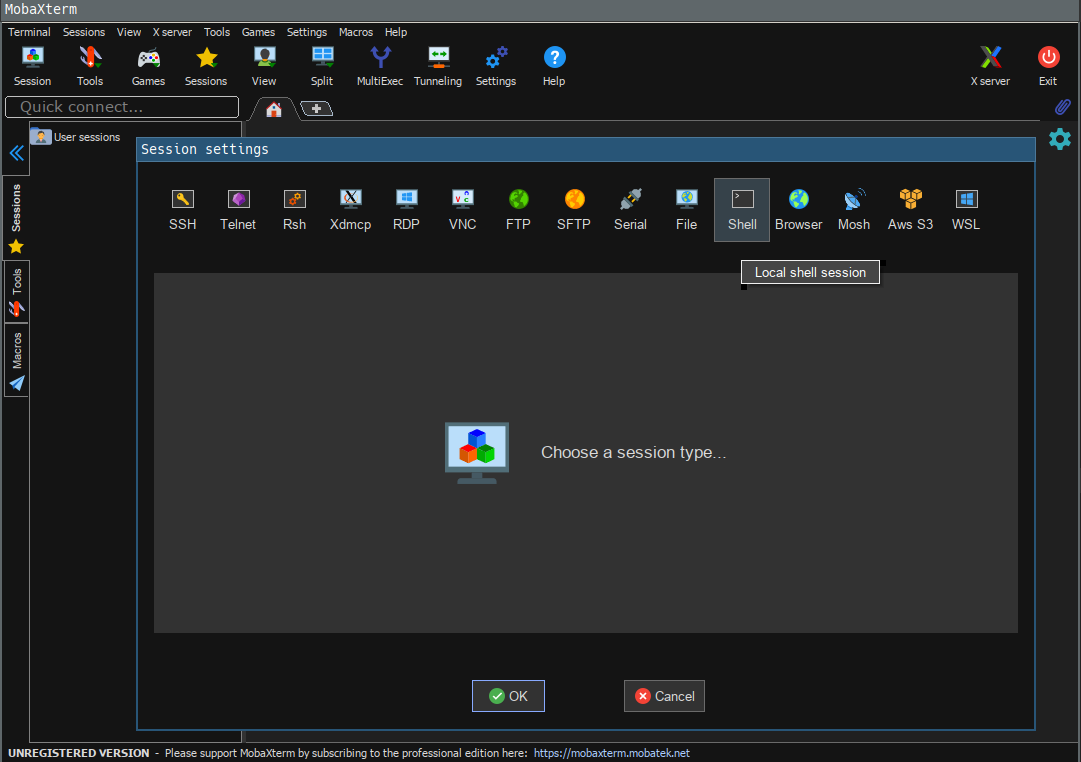
Task: Choose the Serial session type
Action: [630, 210]
